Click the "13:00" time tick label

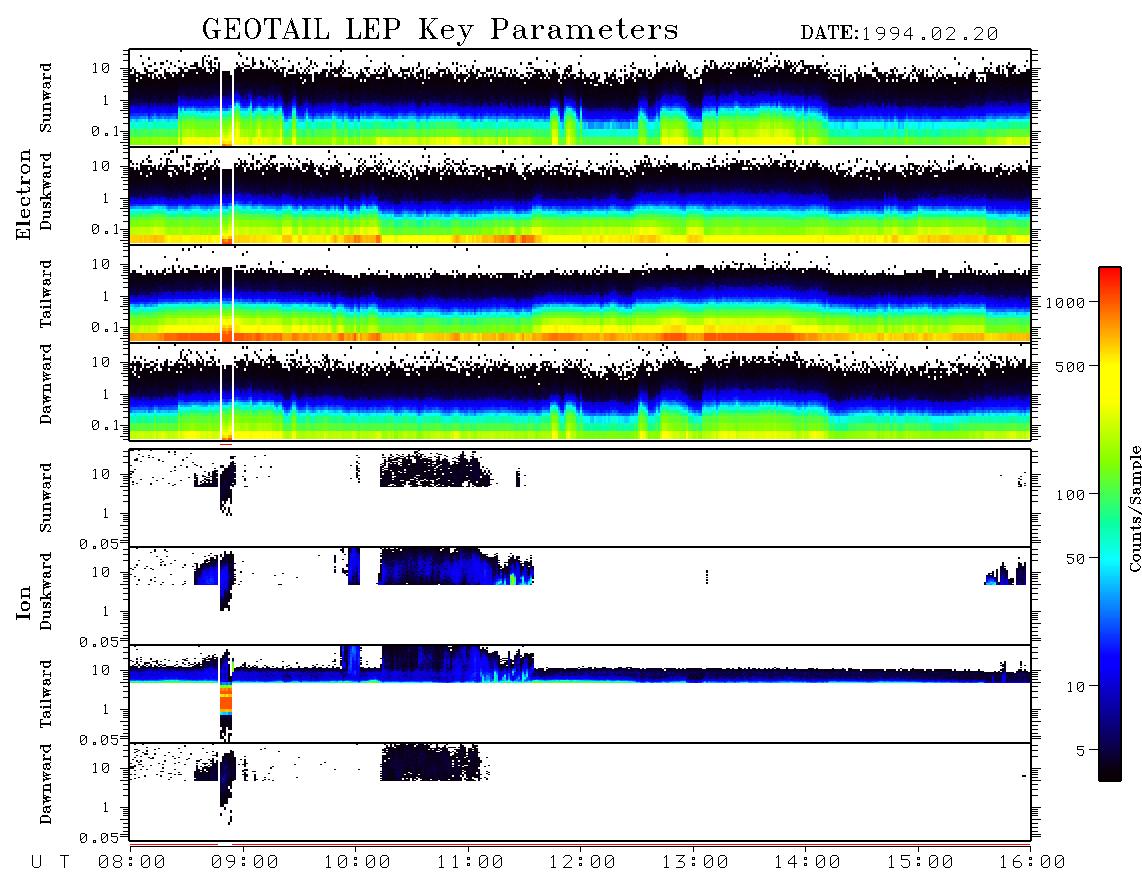[x=695, y=862]
